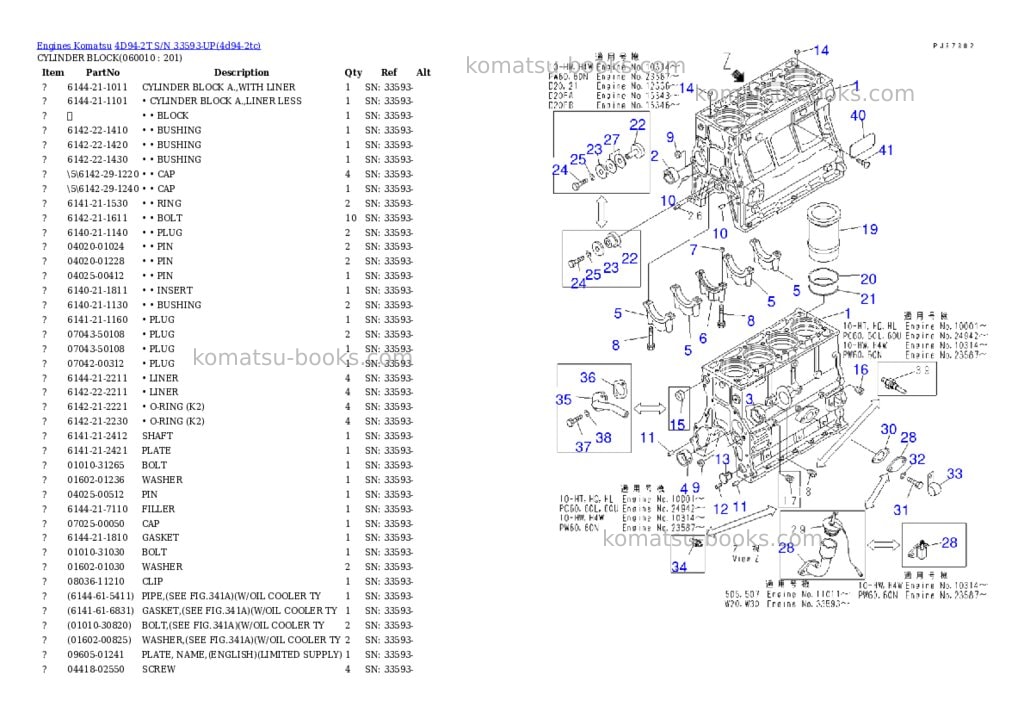
Task: Click the CYLINDER BLOCK A.,LINER LESS description
Action: coord(225,101)
